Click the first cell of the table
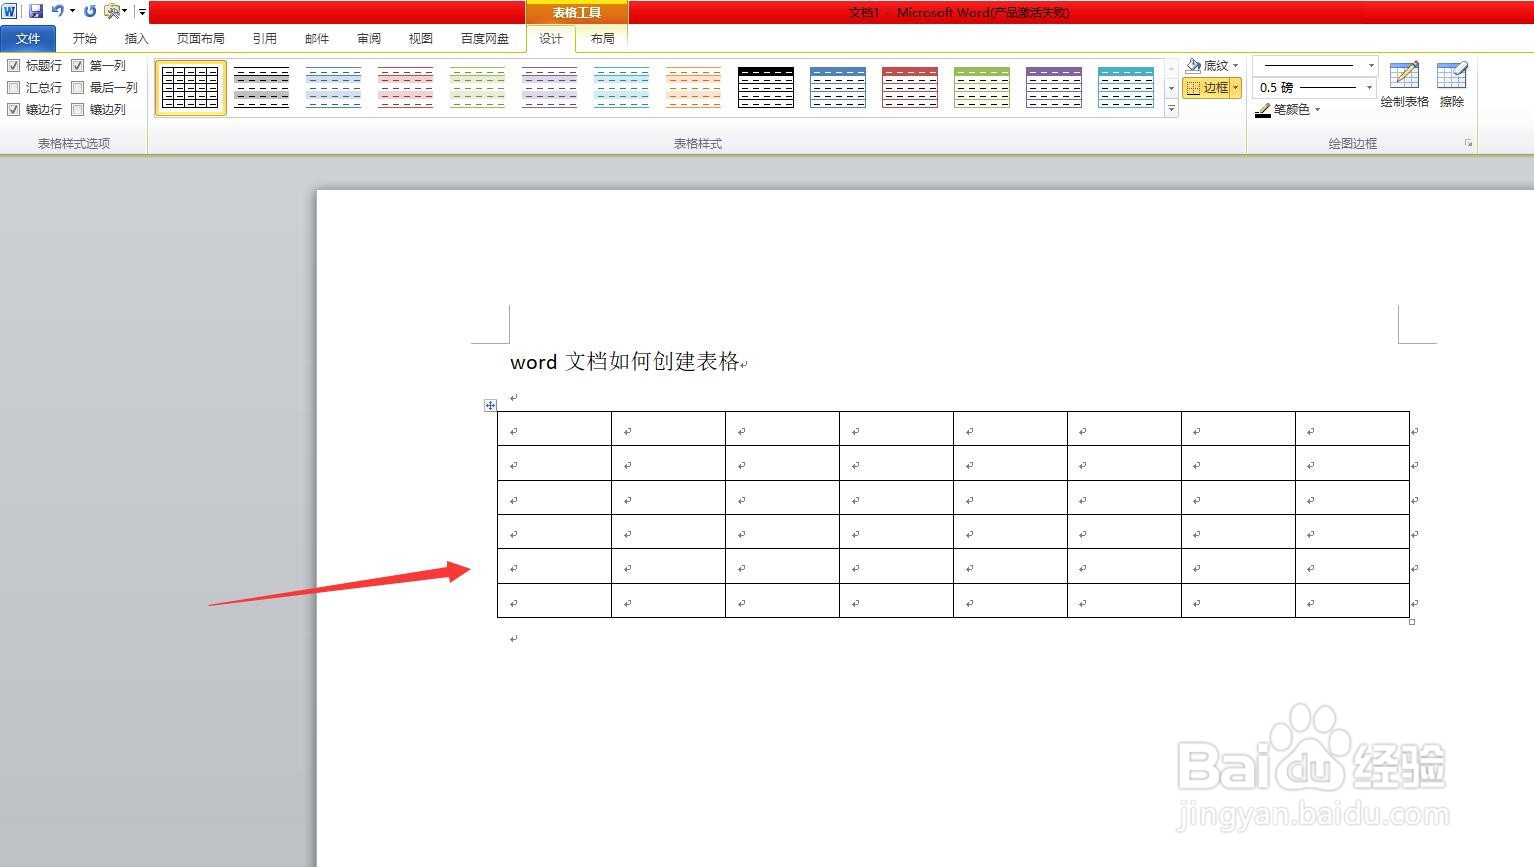Viewport: 1534px width, 867px height. click(x=554, y=429)
